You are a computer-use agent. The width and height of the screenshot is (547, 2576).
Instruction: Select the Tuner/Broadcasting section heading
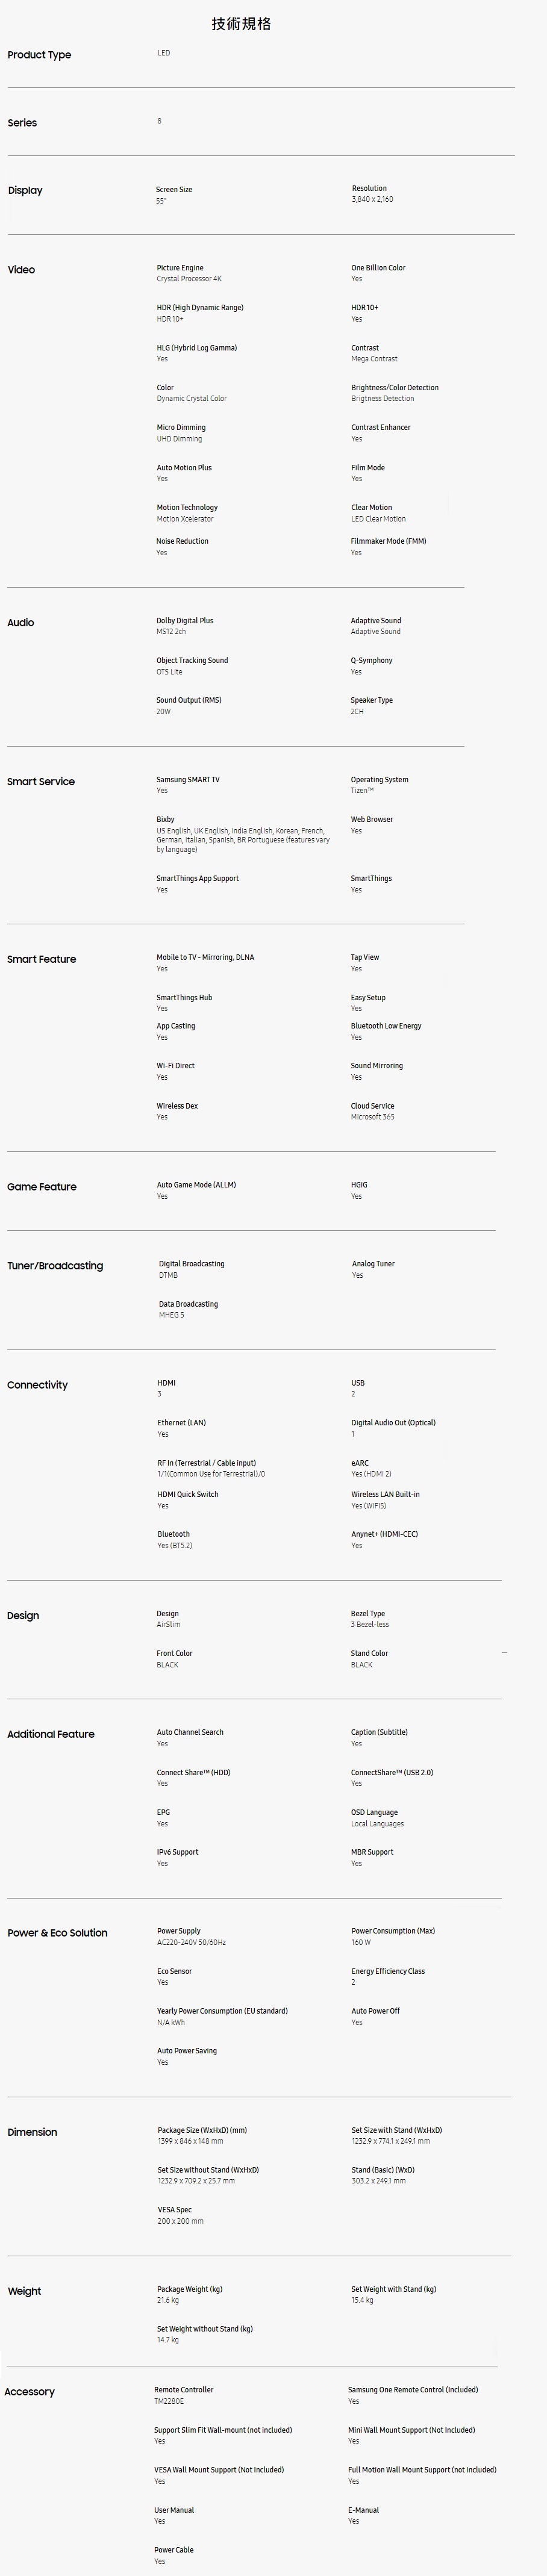55,1266
